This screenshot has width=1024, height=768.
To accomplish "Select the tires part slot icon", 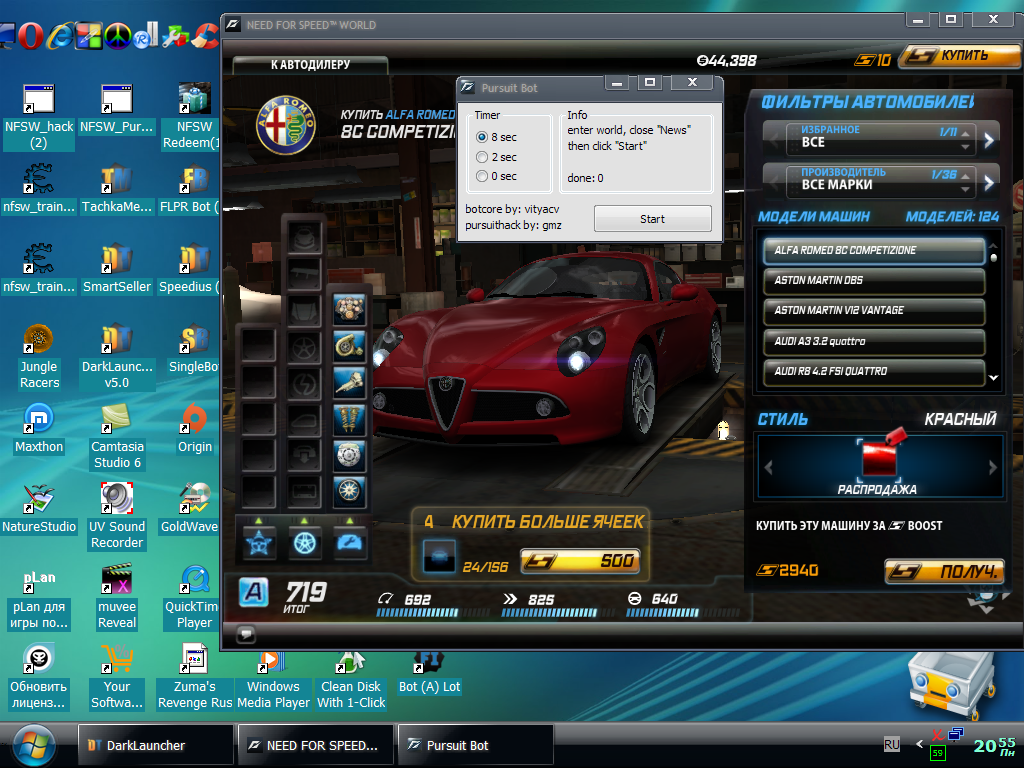I will point(349,492).
